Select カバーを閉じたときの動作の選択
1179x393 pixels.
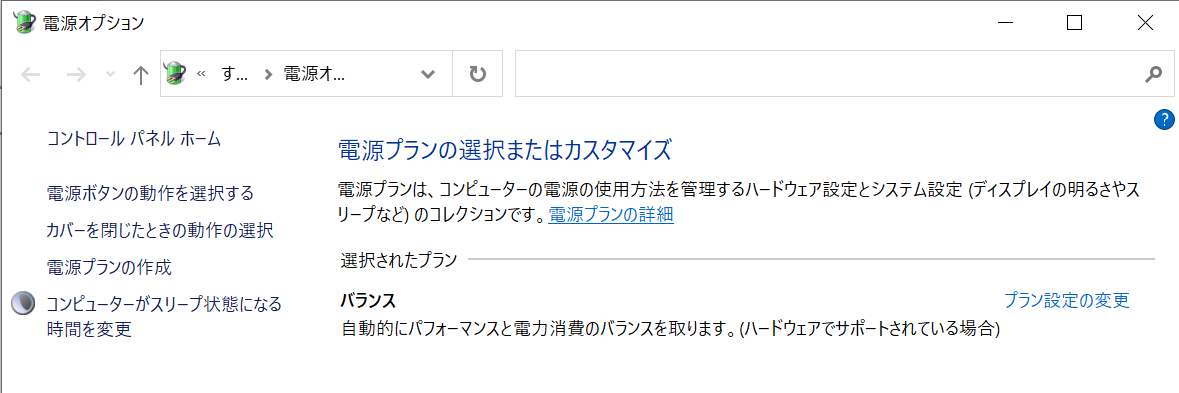(x=159, y=230)
